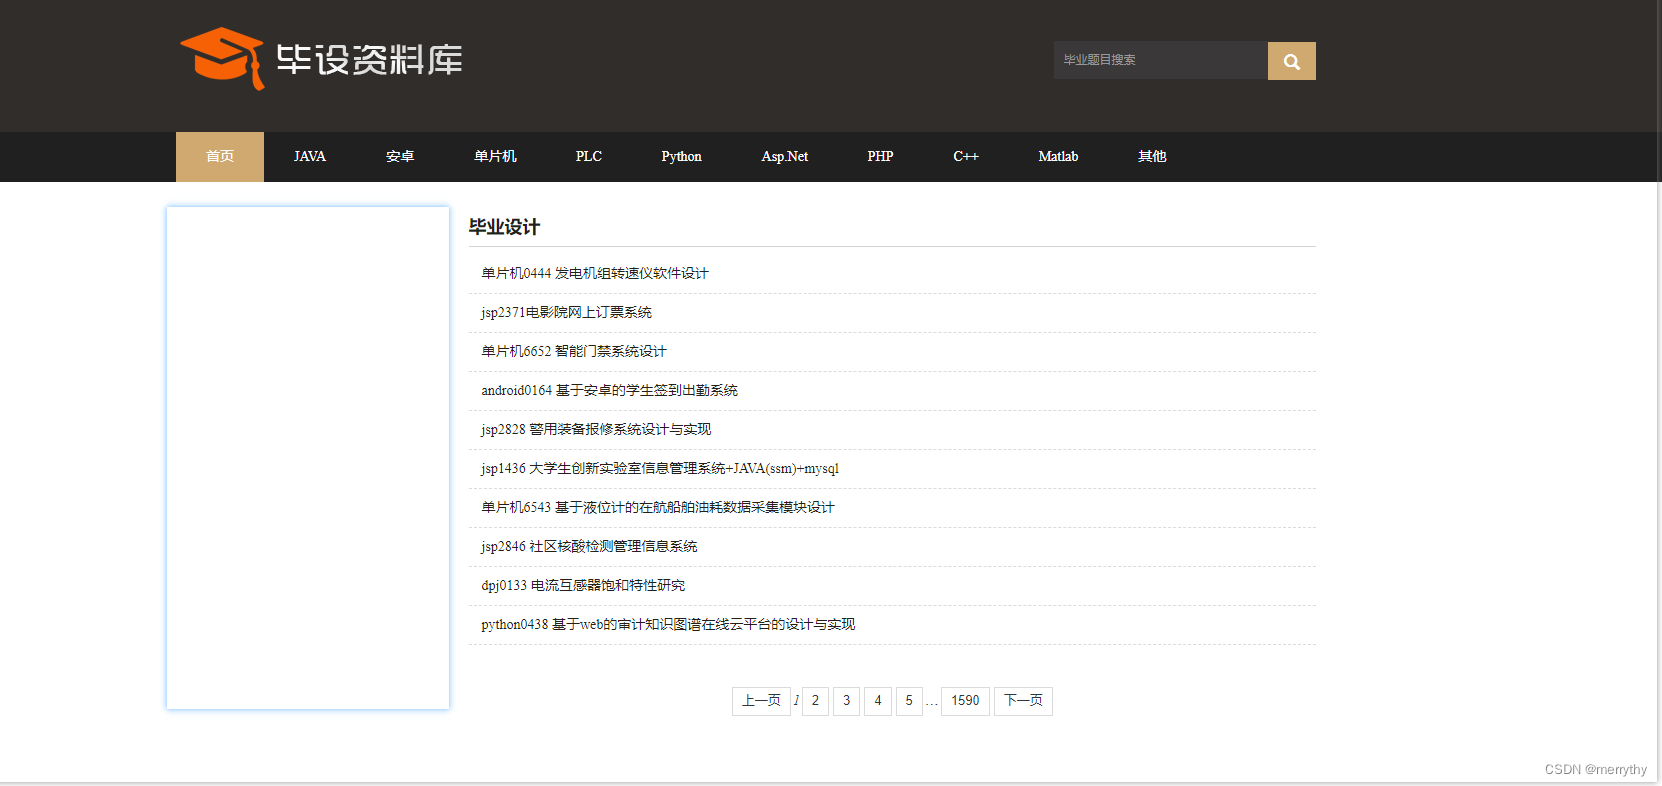
Task: Open the Python category
Action: click(x=681, y=157)
